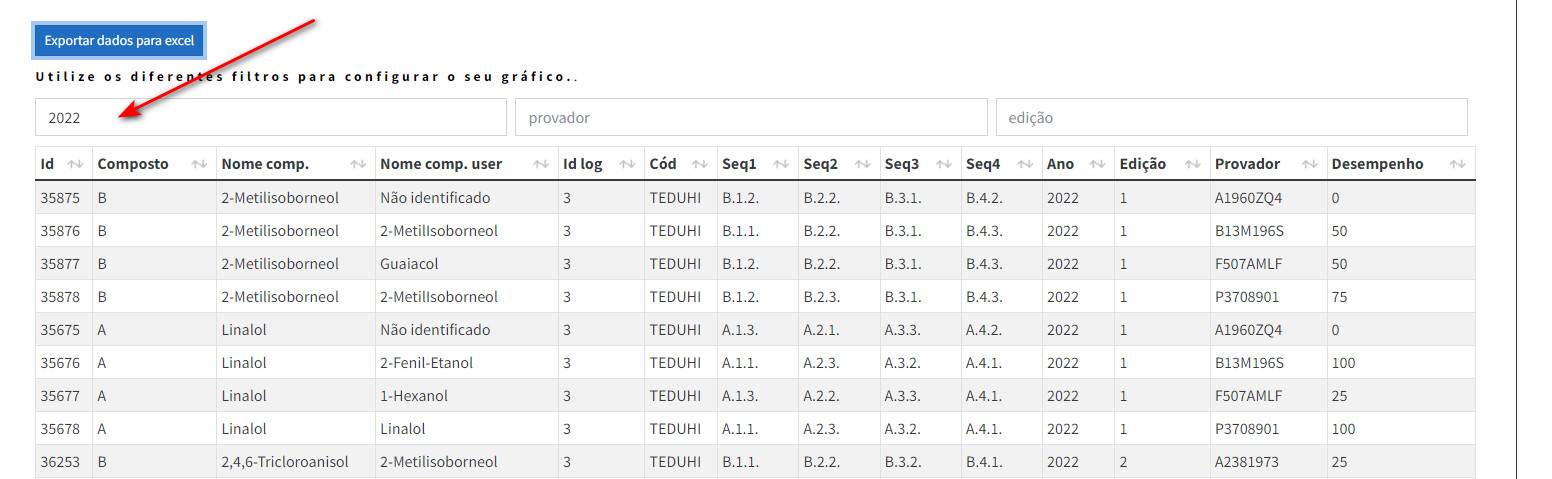
Task: Sort by Cód column arrows
Action: [x=700, y=164]
